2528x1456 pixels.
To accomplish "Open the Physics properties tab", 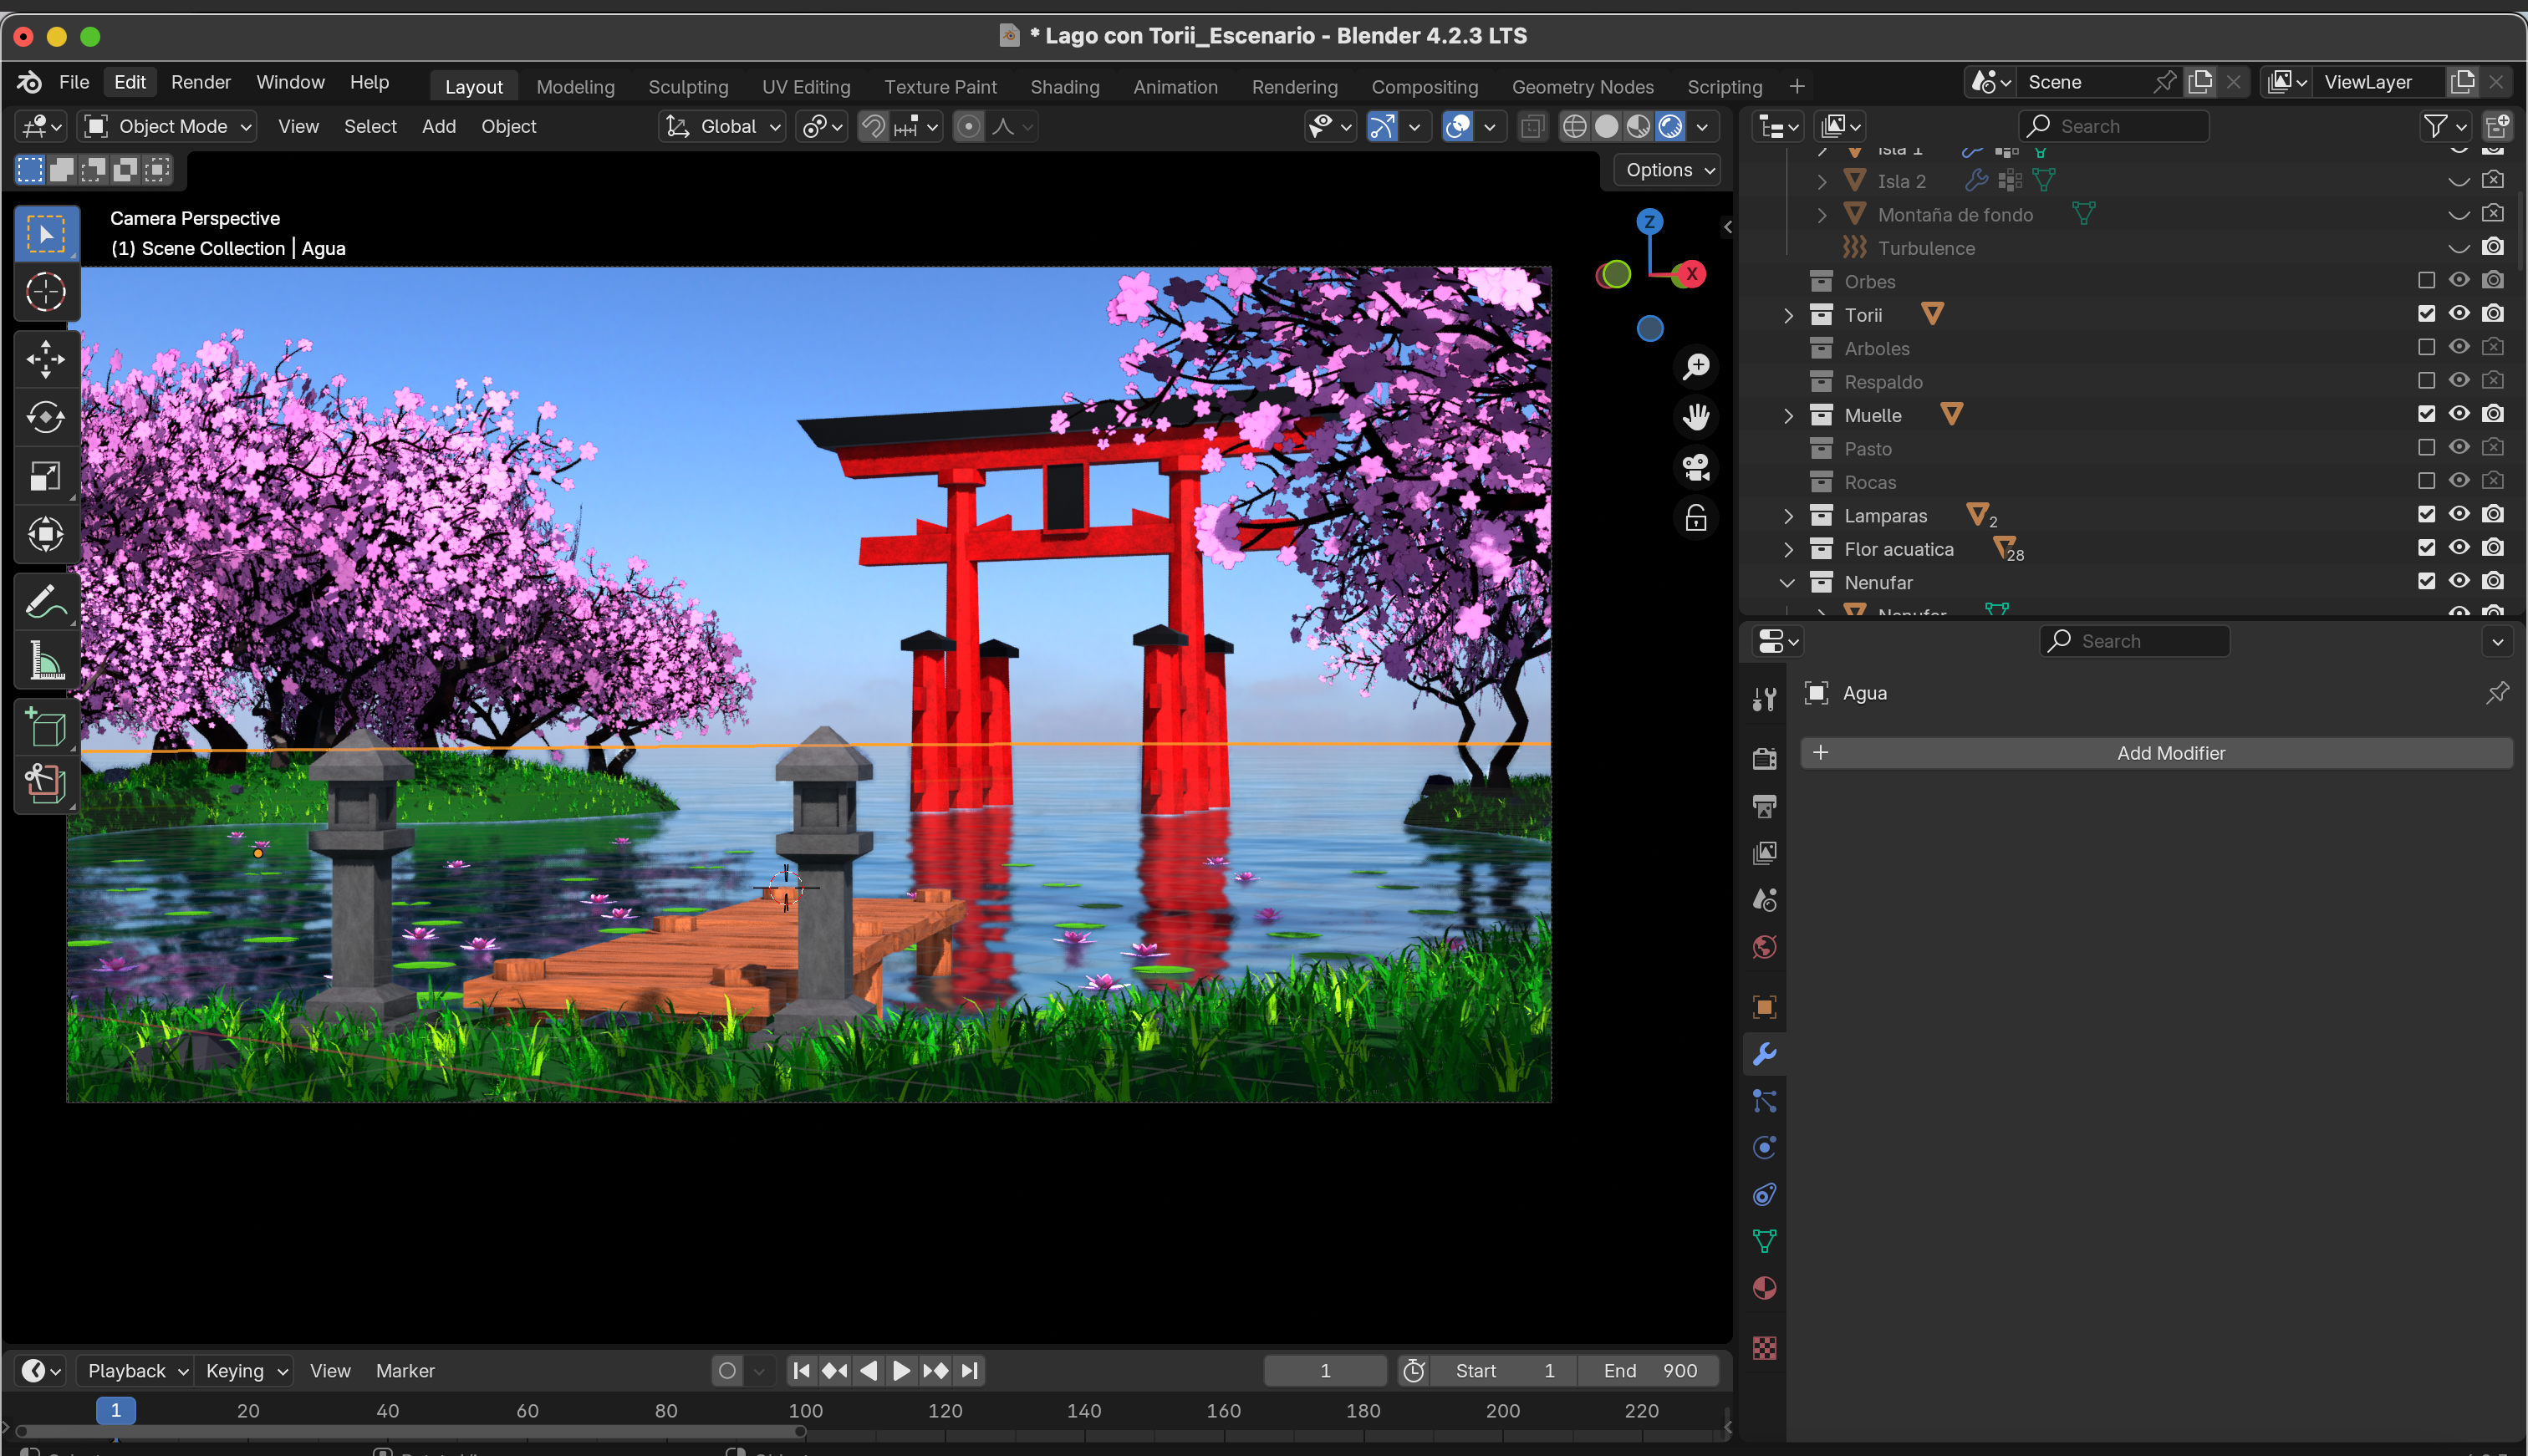I will tap(1765, 1147).
